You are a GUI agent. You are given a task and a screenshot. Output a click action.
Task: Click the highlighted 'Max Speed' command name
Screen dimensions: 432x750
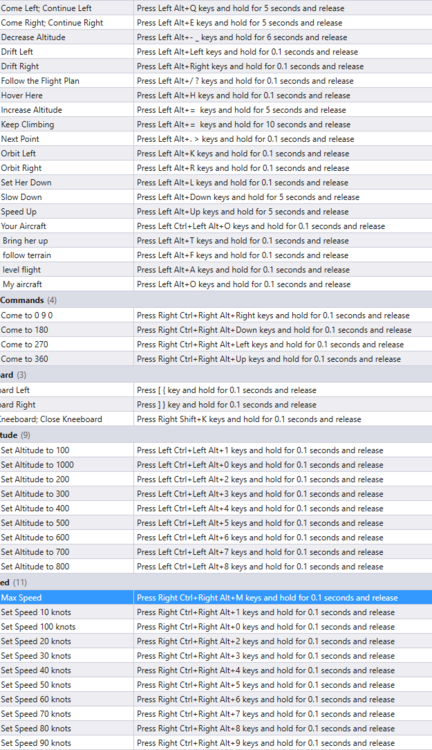tap(21, 597)
